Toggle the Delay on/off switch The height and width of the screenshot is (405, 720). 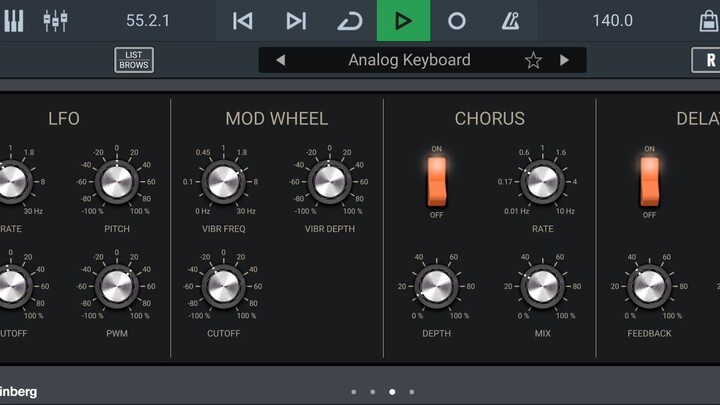[649, 181]
